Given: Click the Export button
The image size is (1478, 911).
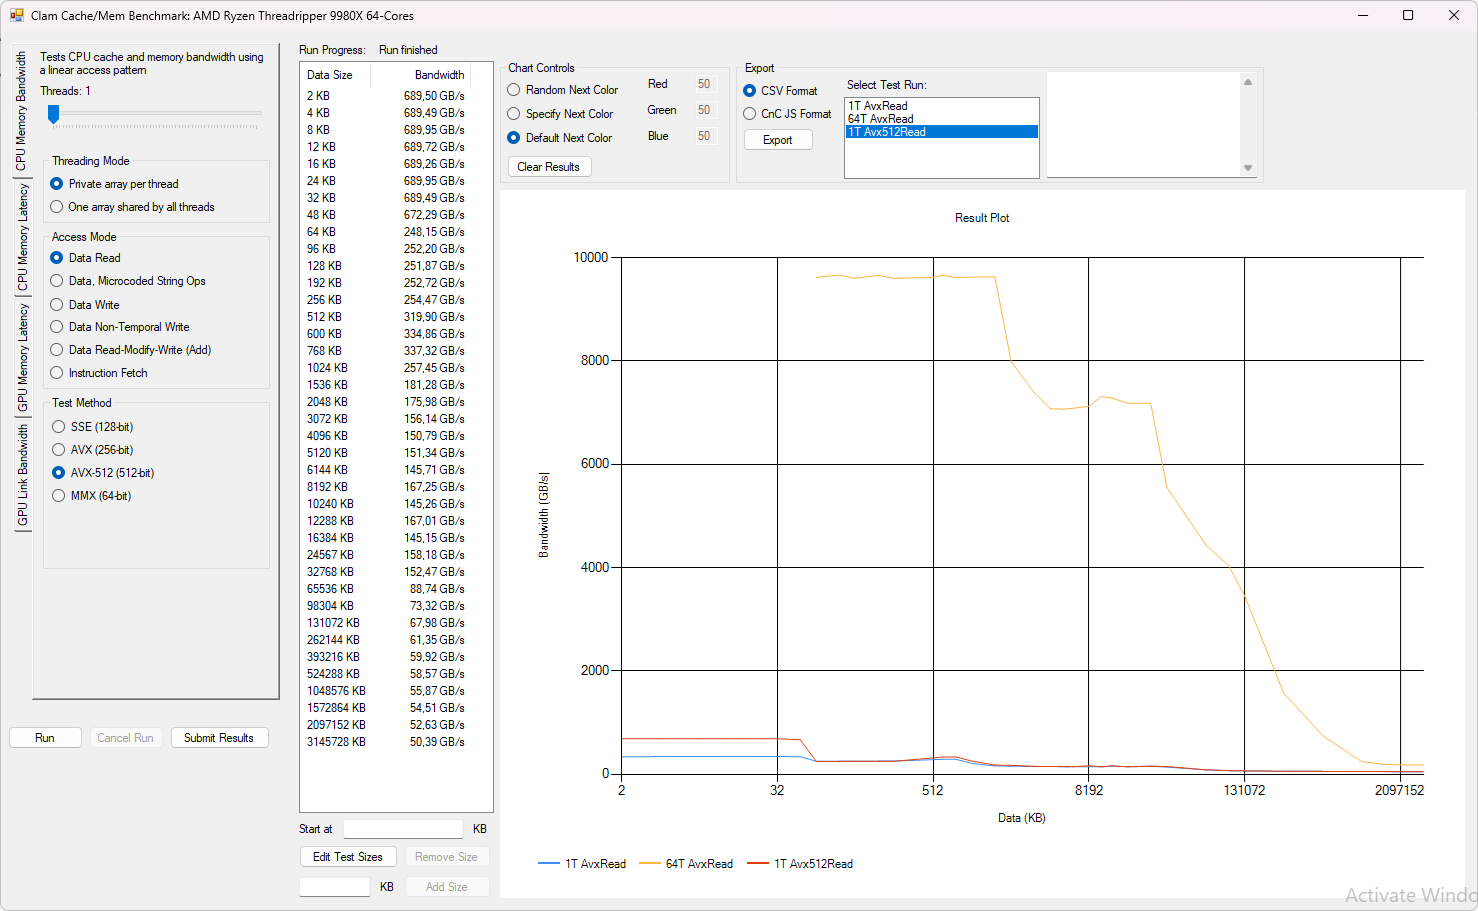Looking at the screenshot, I should 778,140.
